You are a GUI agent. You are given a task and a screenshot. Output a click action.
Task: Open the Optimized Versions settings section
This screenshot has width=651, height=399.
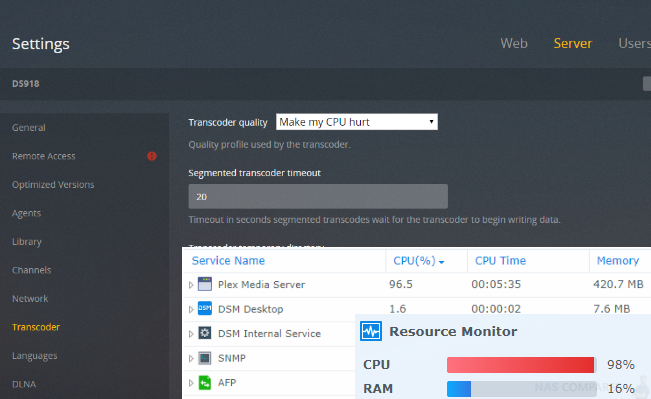[53, 185]
